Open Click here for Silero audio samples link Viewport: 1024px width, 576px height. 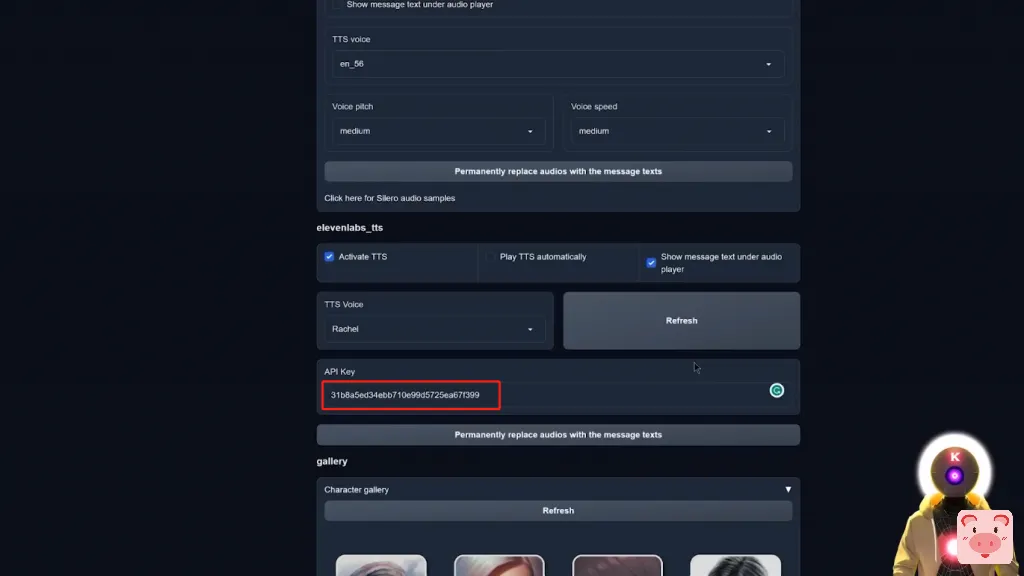point(389,198)
